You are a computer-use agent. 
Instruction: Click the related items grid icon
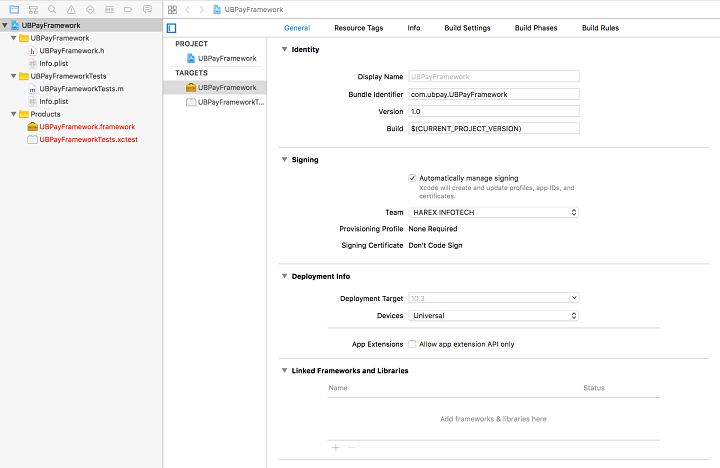pos(172,9)
